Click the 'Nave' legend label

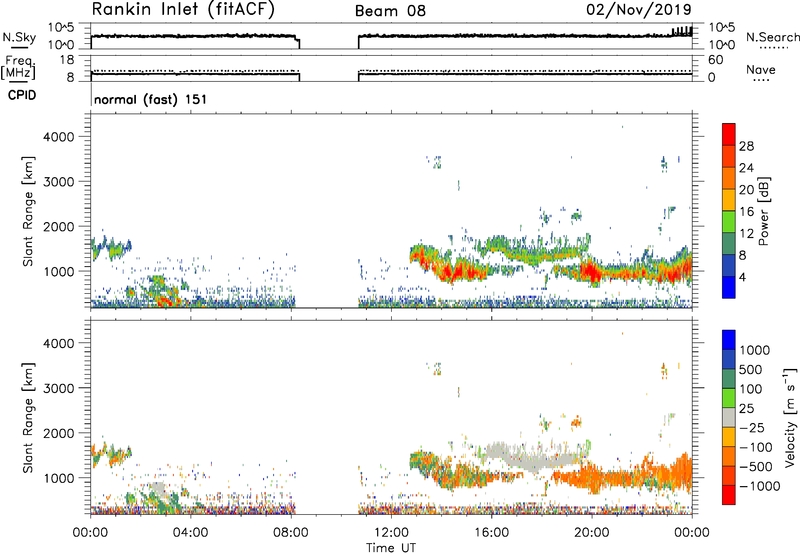coord(761,70)
